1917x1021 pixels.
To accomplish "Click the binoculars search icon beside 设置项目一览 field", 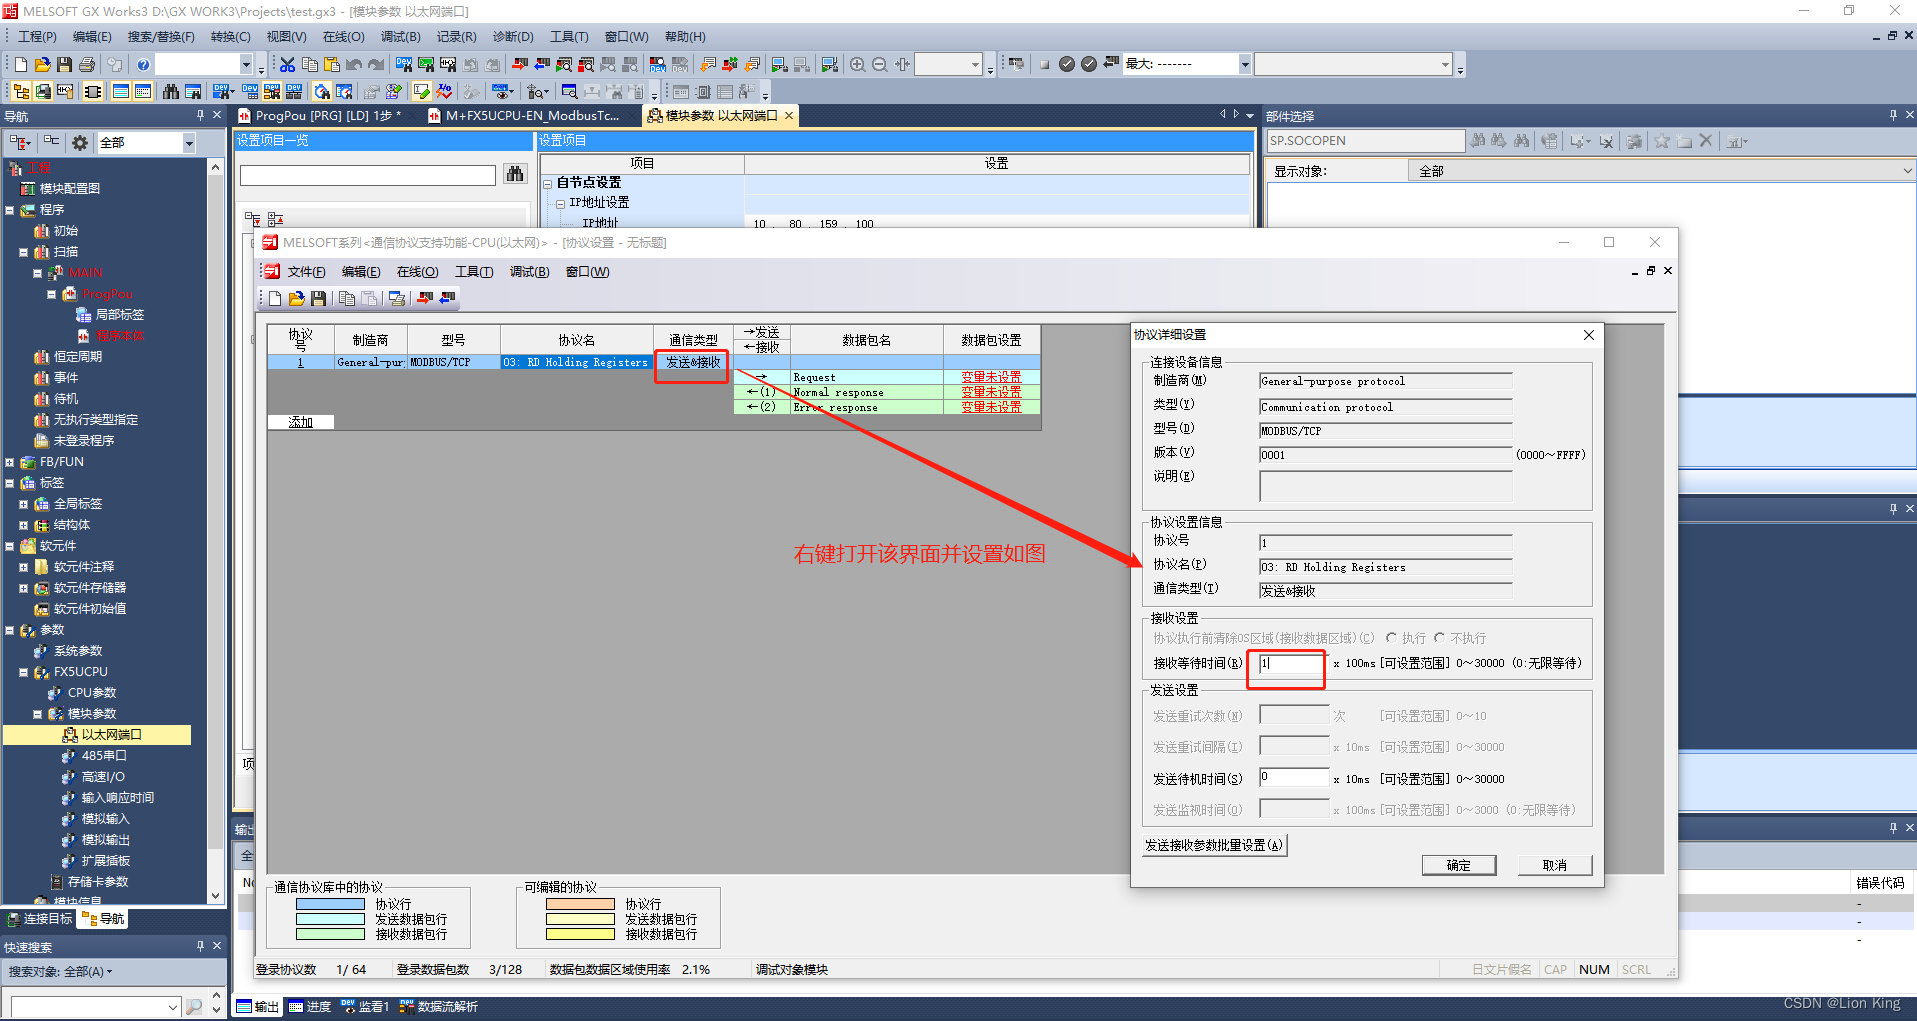I will point(514,173).
